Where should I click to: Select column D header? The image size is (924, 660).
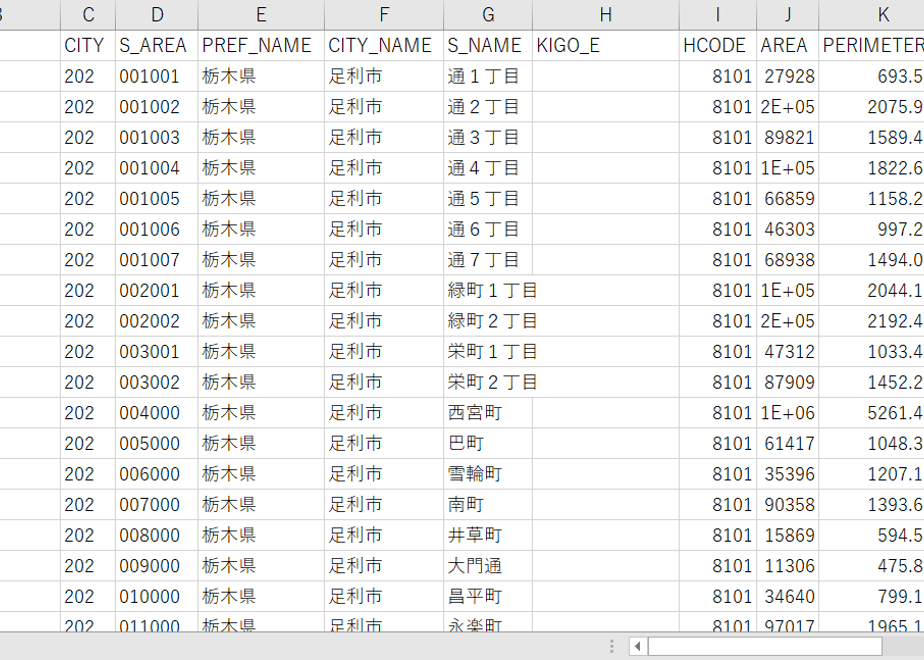[x=157, y=15]
